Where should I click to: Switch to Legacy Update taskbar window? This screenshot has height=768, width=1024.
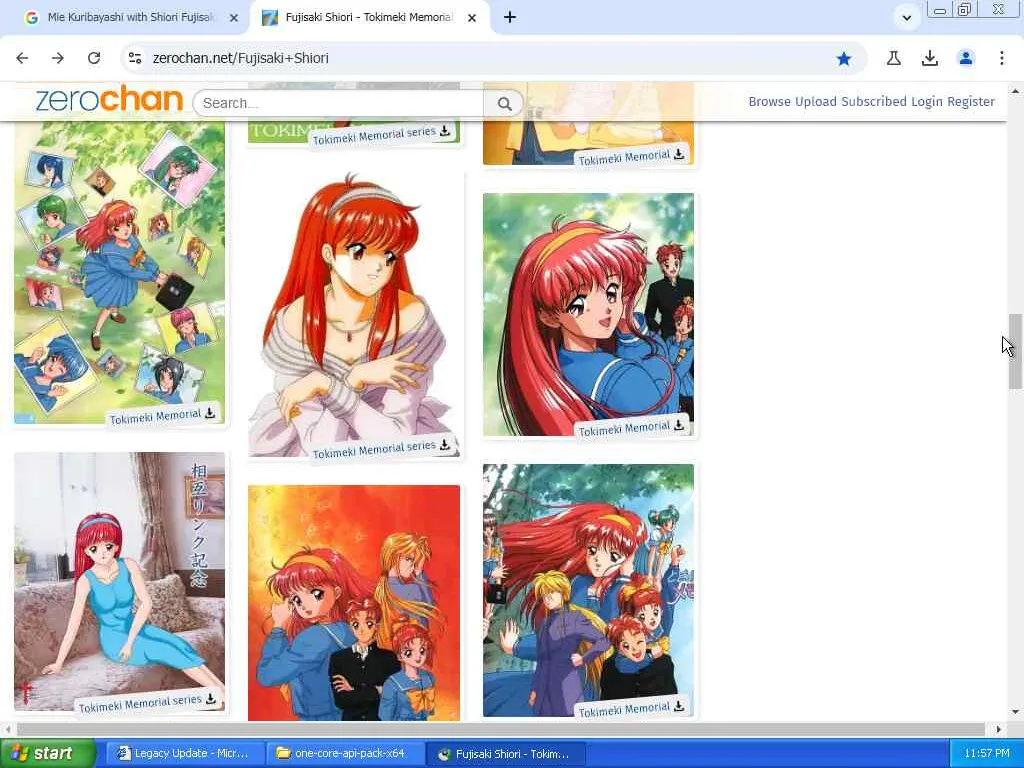pyautogui.click(x=184, y=754)
